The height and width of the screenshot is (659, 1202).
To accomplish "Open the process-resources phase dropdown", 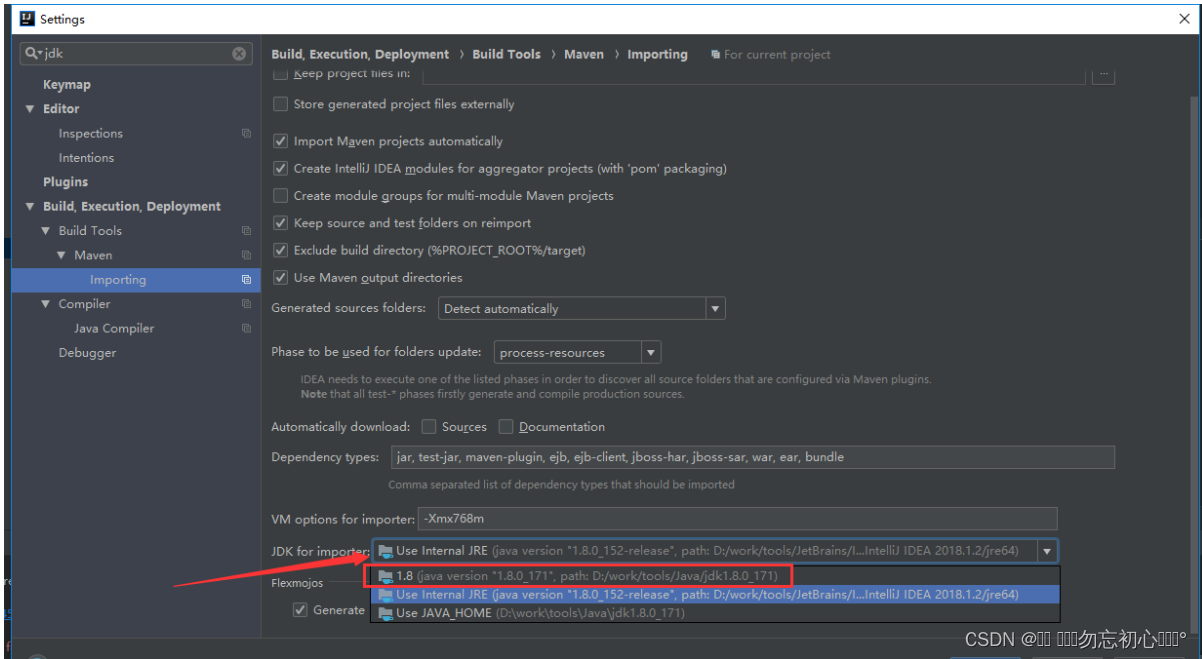I will click(x=651, y=352).
